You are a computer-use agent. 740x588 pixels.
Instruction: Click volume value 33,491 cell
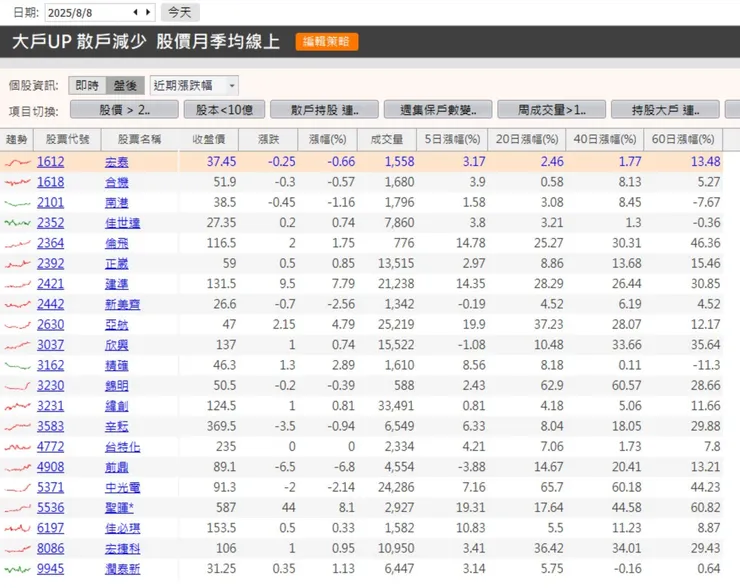coord(396,406)
